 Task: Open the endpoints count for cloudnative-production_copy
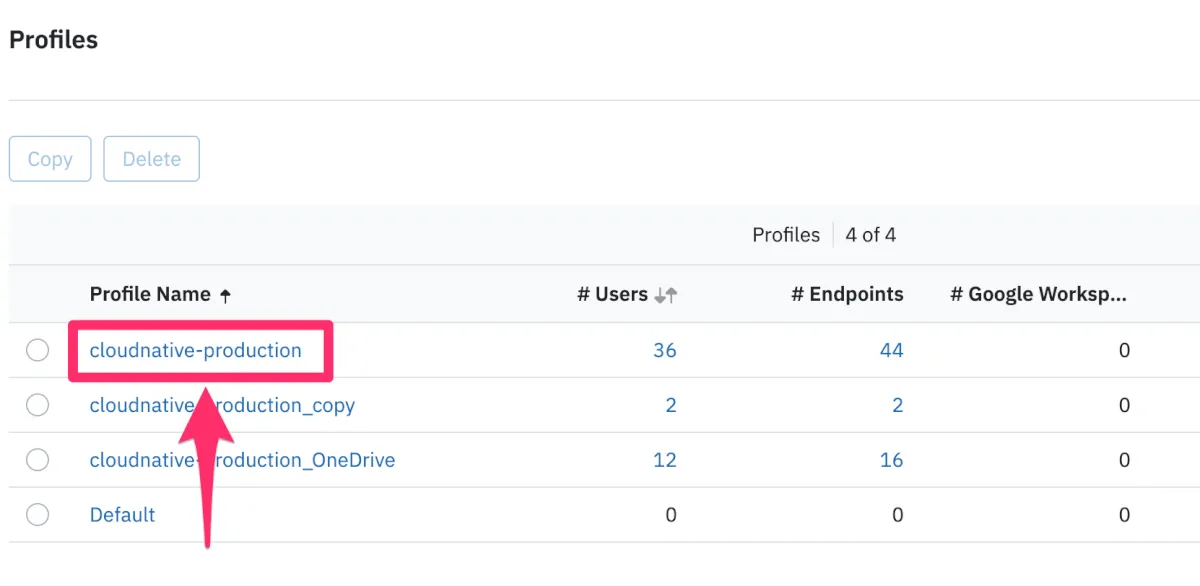tap(897, 405)
